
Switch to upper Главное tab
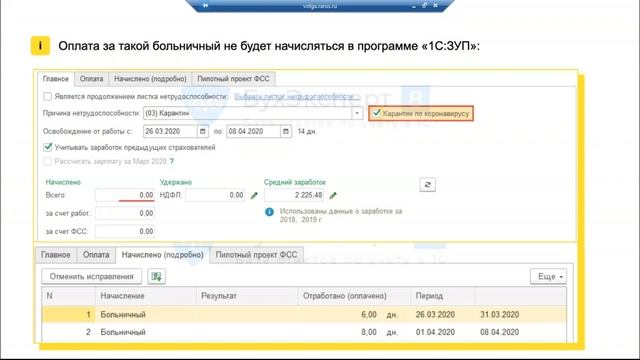click(56, 79)
